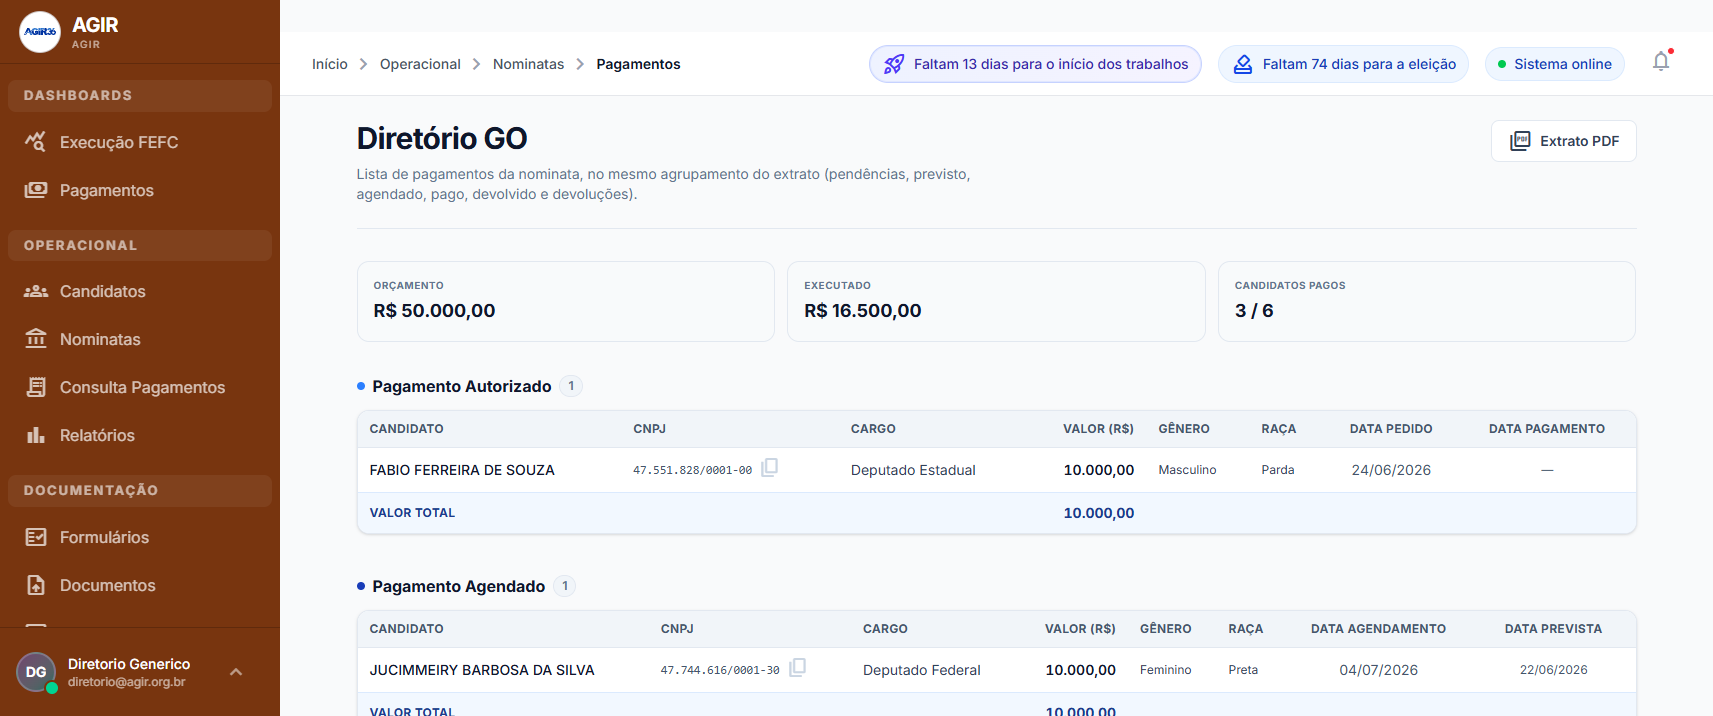Collapse the DOCUMENTAÇÃO sidebar section
Screen dimensions: 1713x716
click(140, 491)
